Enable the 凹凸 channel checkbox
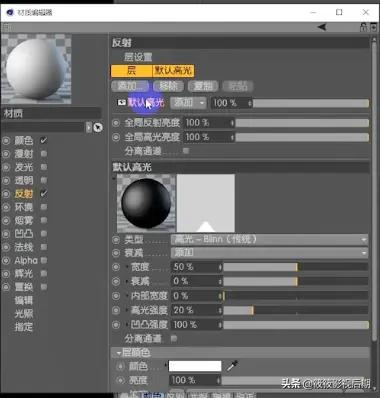This screenshot has height=398, width=380. [x=44, y=234]
